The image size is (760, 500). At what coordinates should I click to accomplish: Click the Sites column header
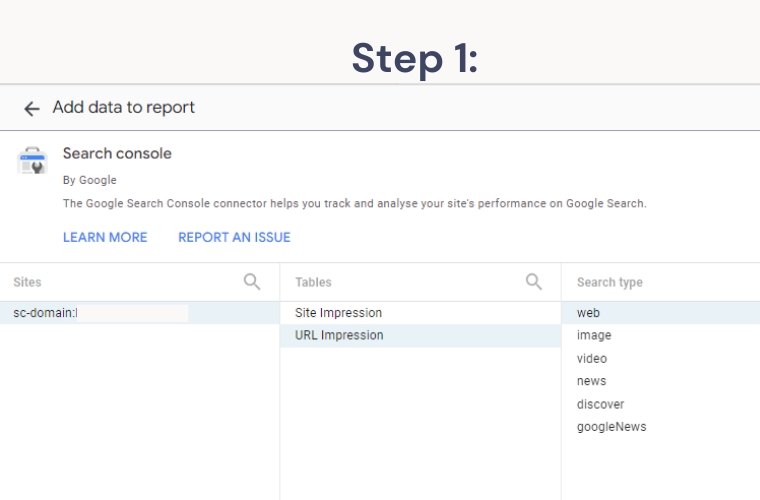tap(27, 282)
